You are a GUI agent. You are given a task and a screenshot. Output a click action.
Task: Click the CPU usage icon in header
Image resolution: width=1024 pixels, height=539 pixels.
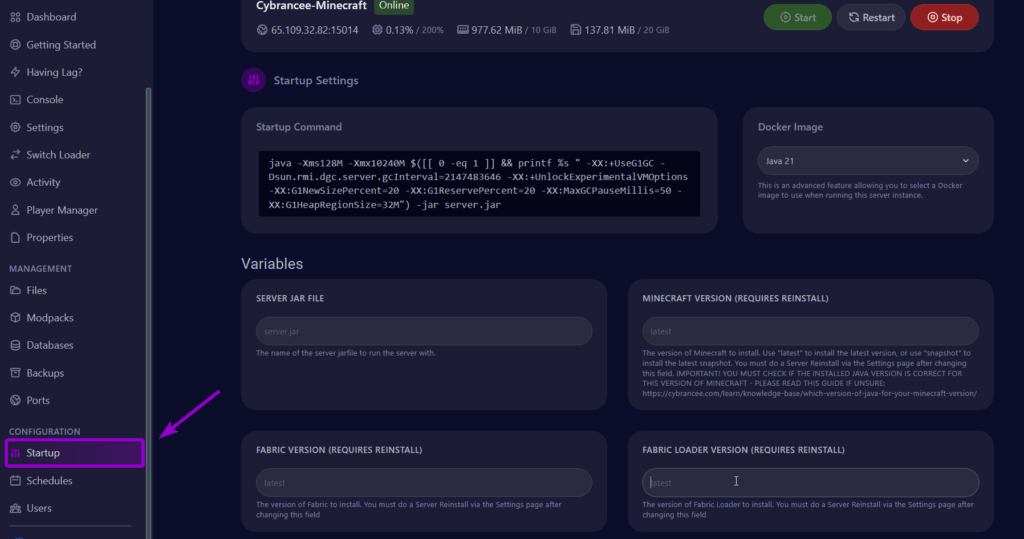click(377, 30)
